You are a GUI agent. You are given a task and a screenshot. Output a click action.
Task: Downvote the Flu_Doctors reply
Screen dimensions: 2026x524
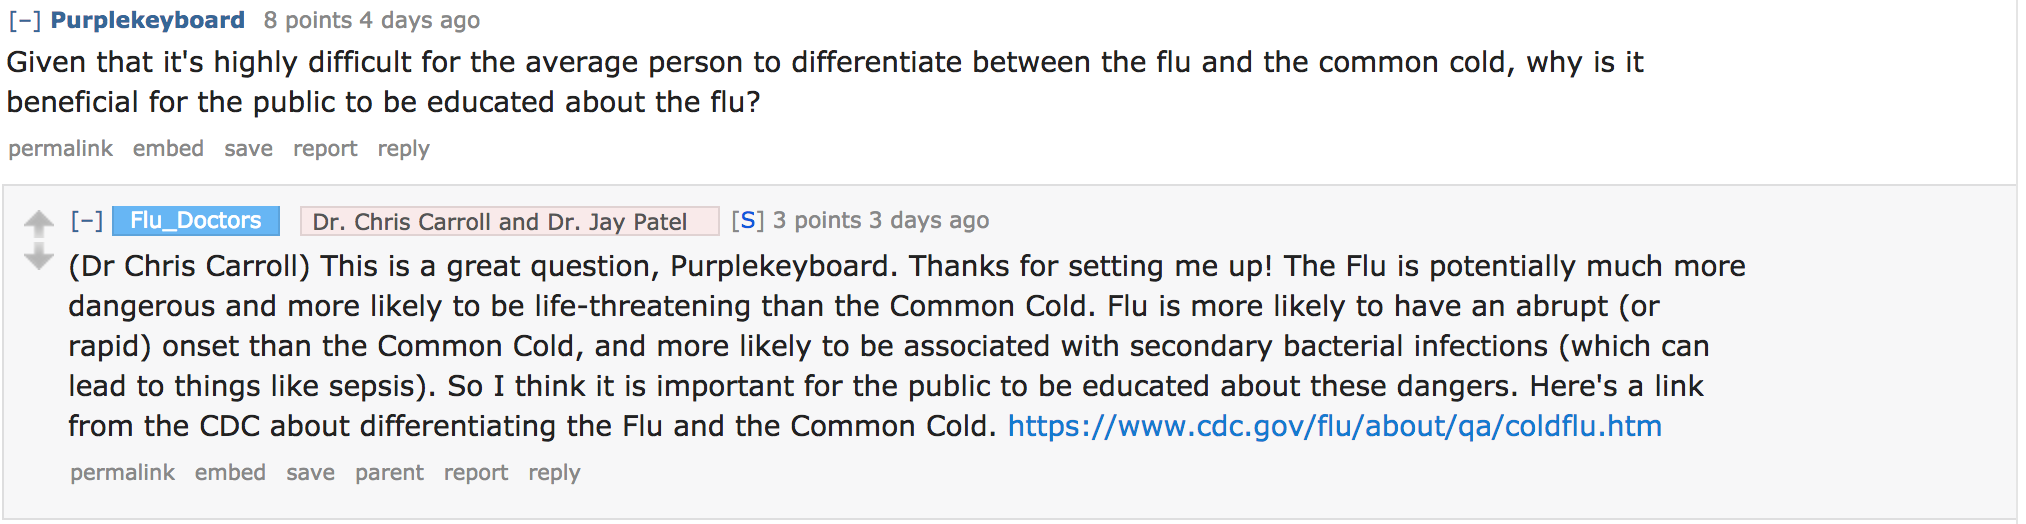tap(38, 258)
